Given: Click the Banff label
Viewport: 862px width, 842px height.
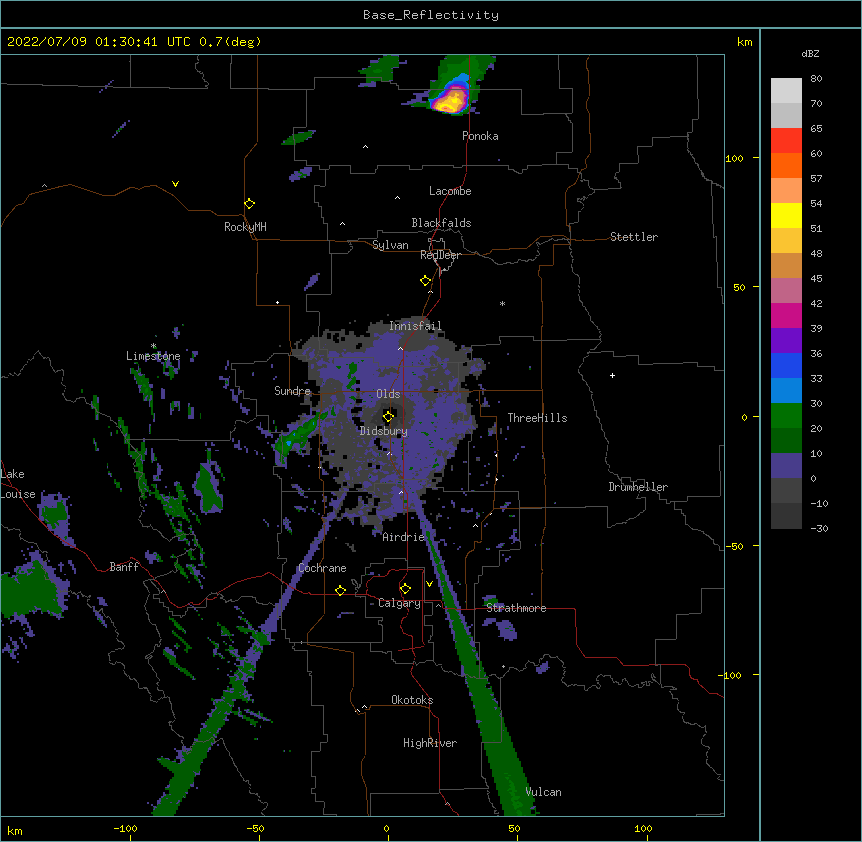Looking at the screenshot, I should point(124,567).
